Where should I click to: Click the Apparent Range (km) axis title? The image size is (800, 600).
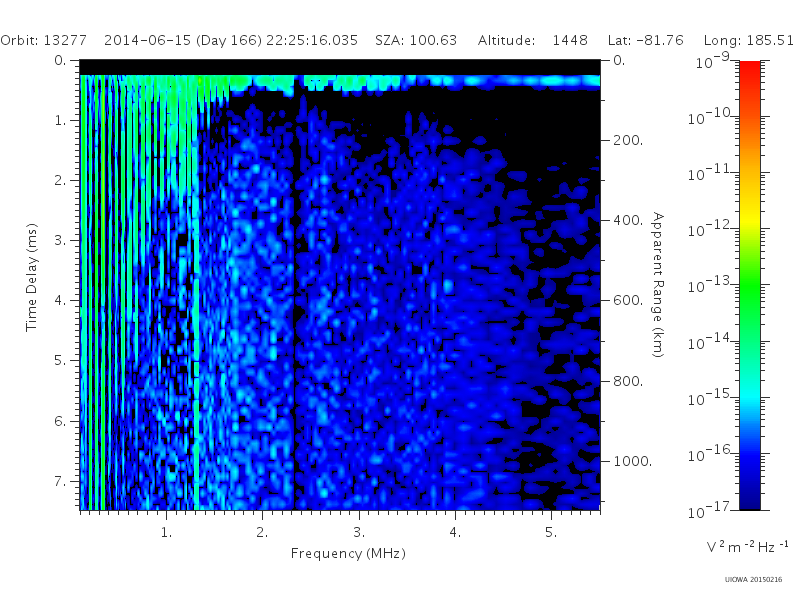pos(658,285)
